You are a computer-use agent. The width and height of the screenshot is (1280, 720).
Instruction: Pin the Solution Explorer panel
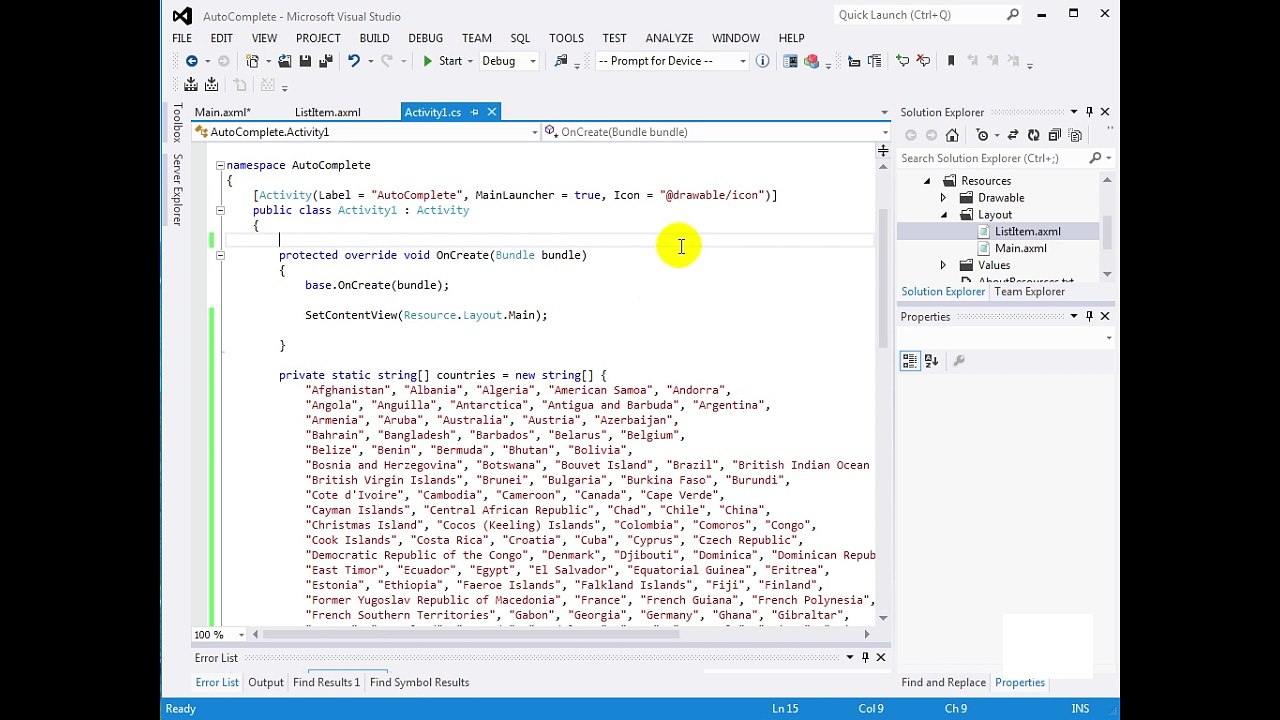pyautogui.click(x=1089, y=112)
